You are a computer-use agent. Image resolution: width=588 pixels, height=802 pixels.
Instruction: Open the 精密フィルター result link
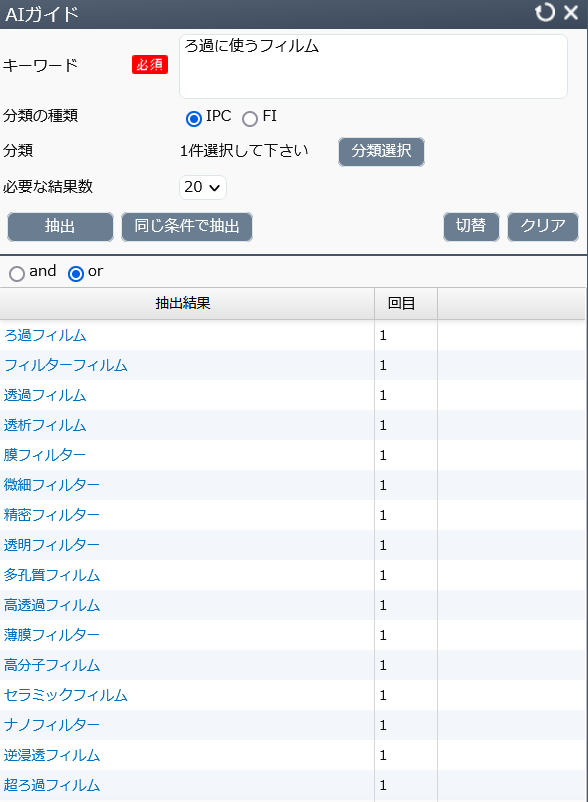(52, 515)
